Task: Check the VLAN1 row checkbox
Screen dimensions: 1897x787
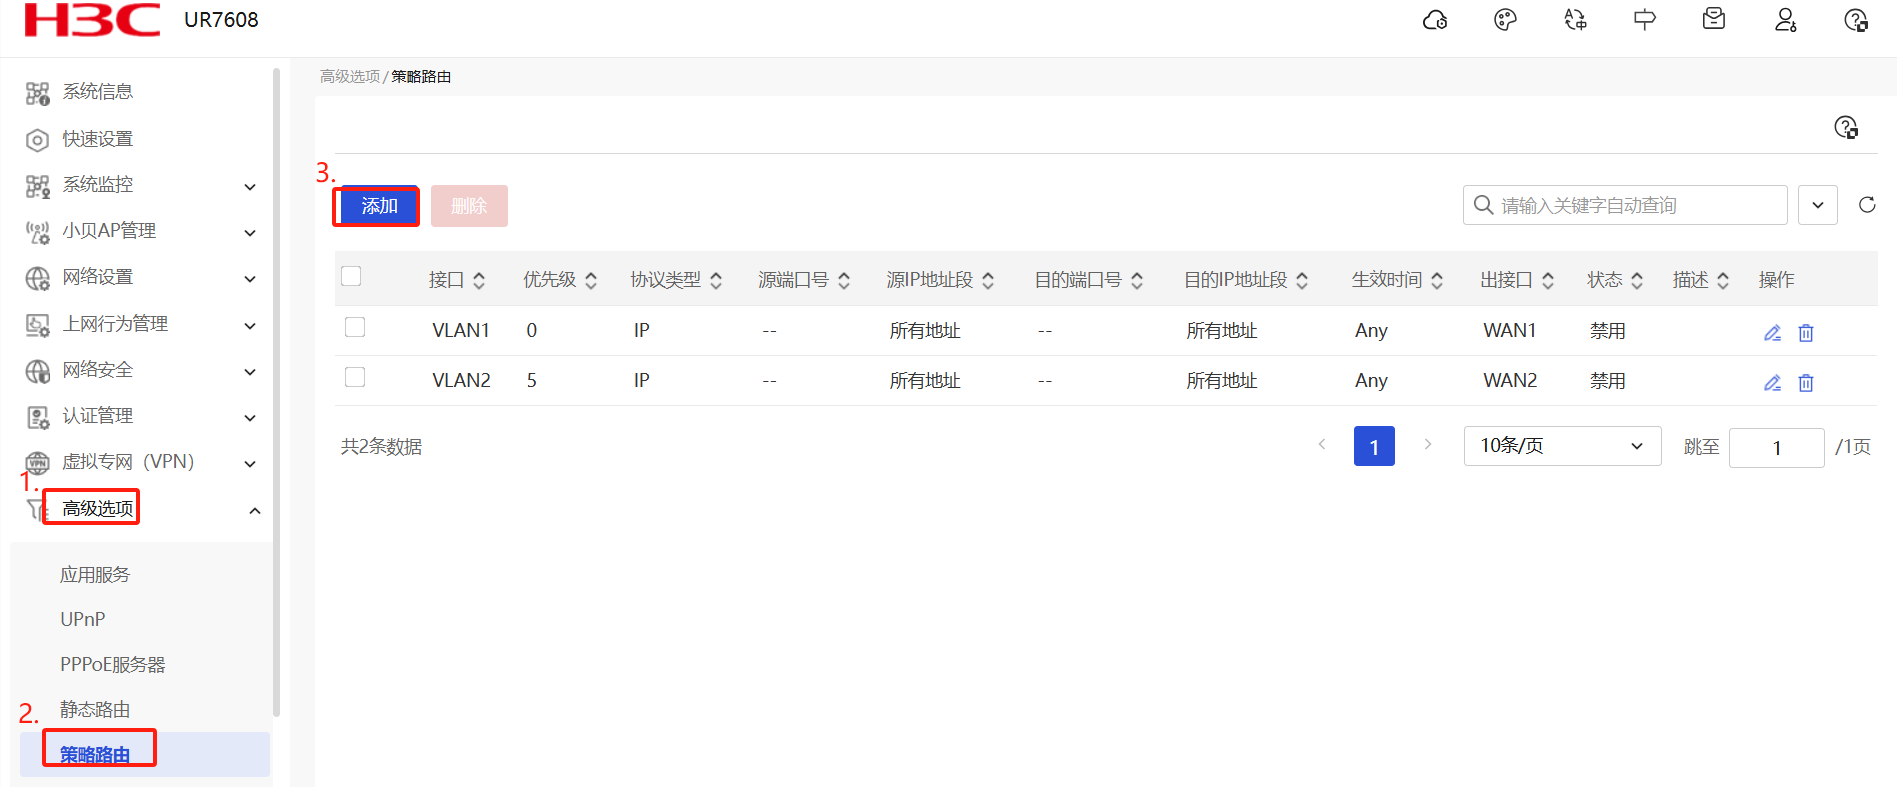Action: 355,328
